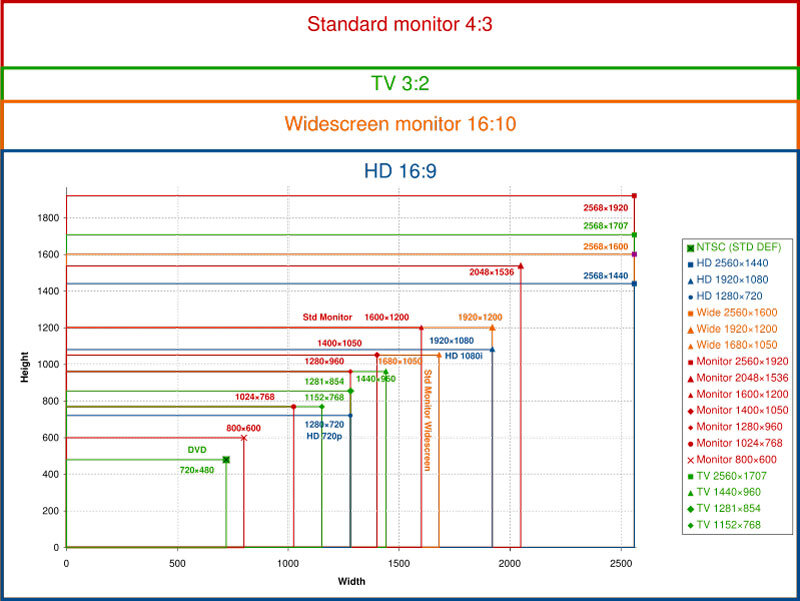Click the HD 16:9 title

point(400,171)
